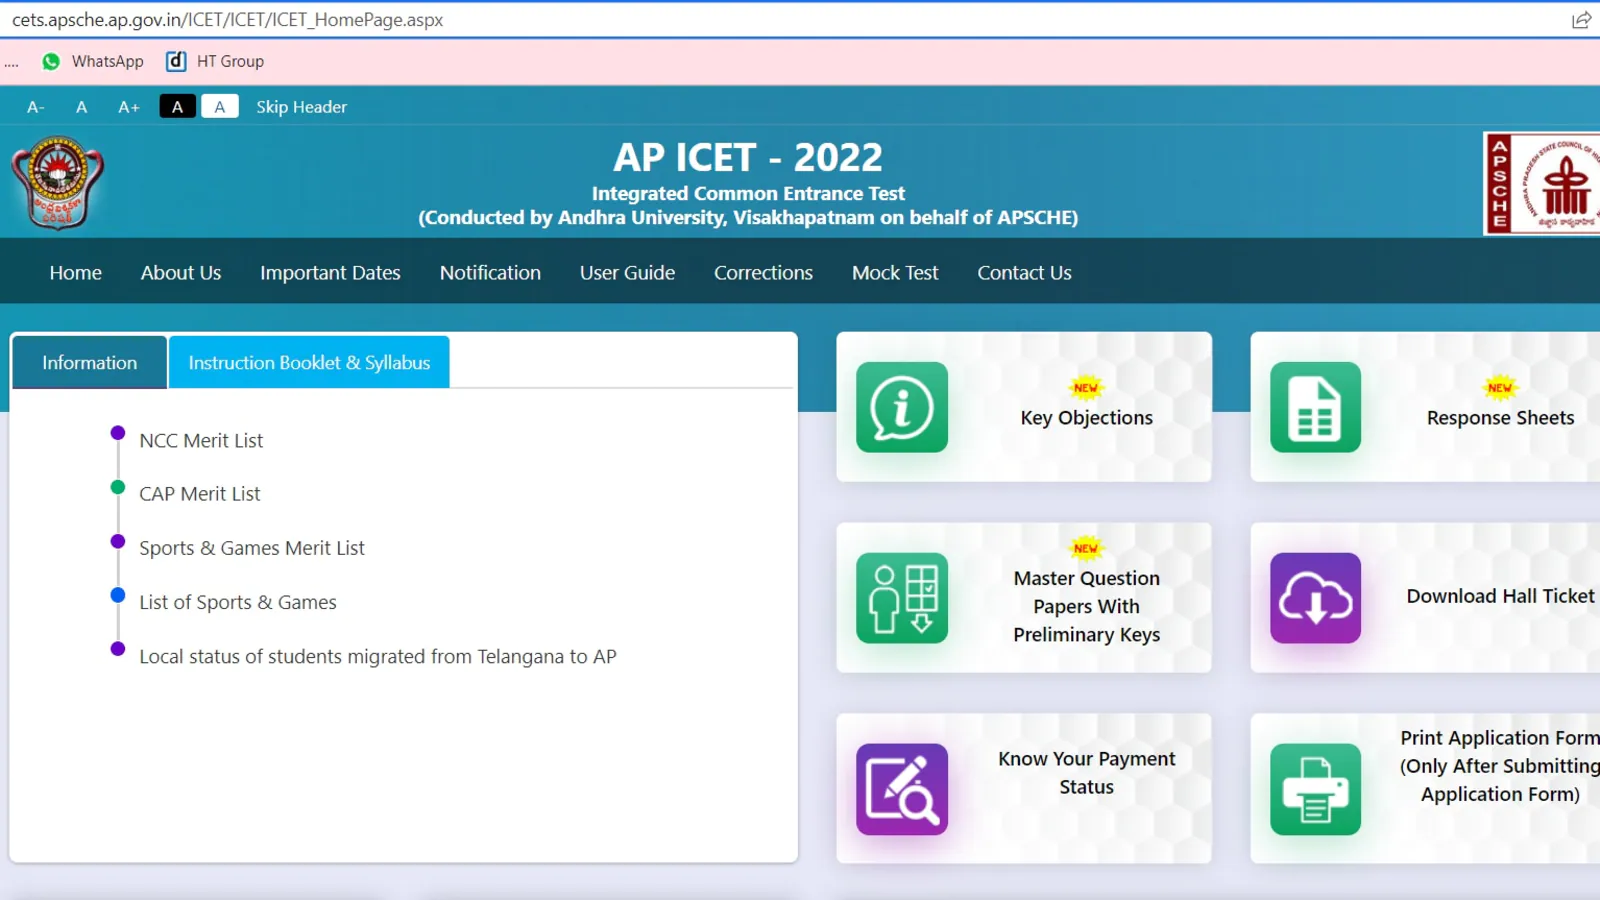Click the Integrated Common Entrance Test subtitle

tap(748, 193)
